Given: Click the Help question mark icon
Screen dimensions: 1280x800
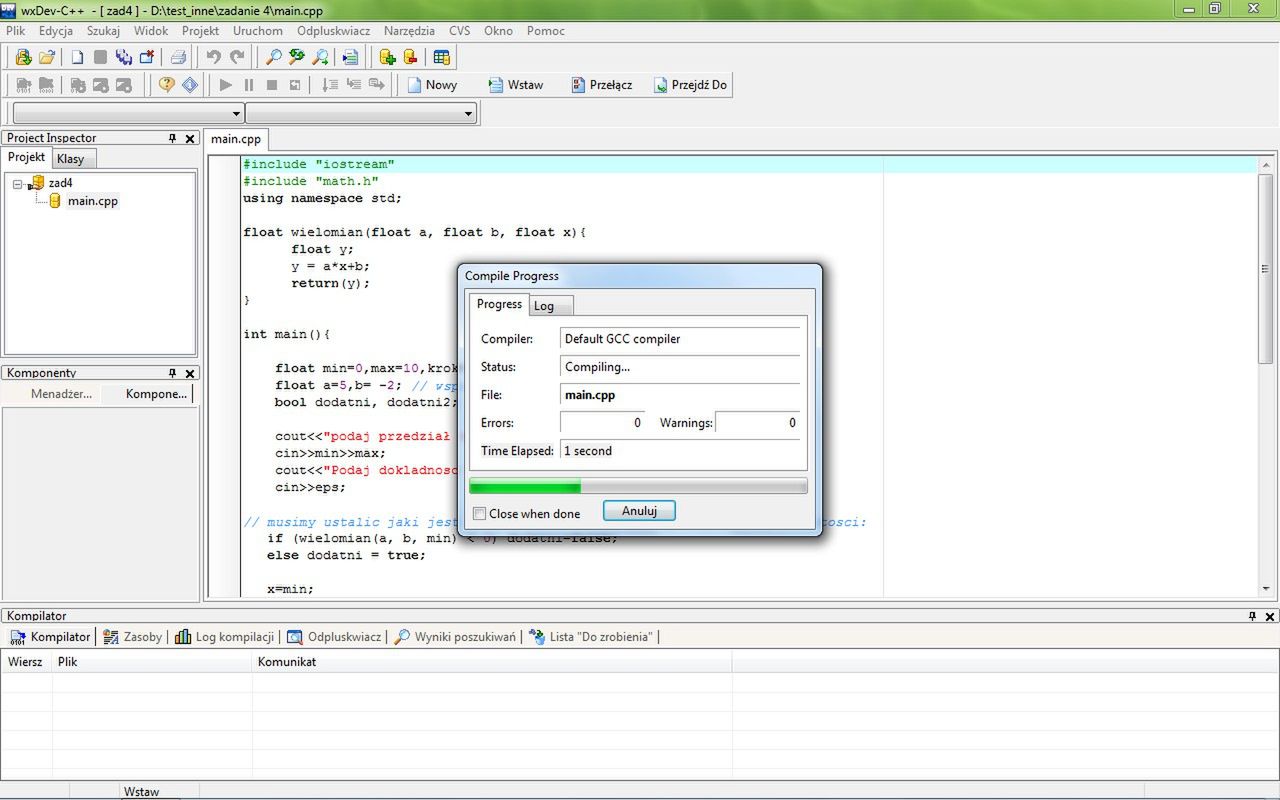Looking at the screenshot, I should point(167,85).
